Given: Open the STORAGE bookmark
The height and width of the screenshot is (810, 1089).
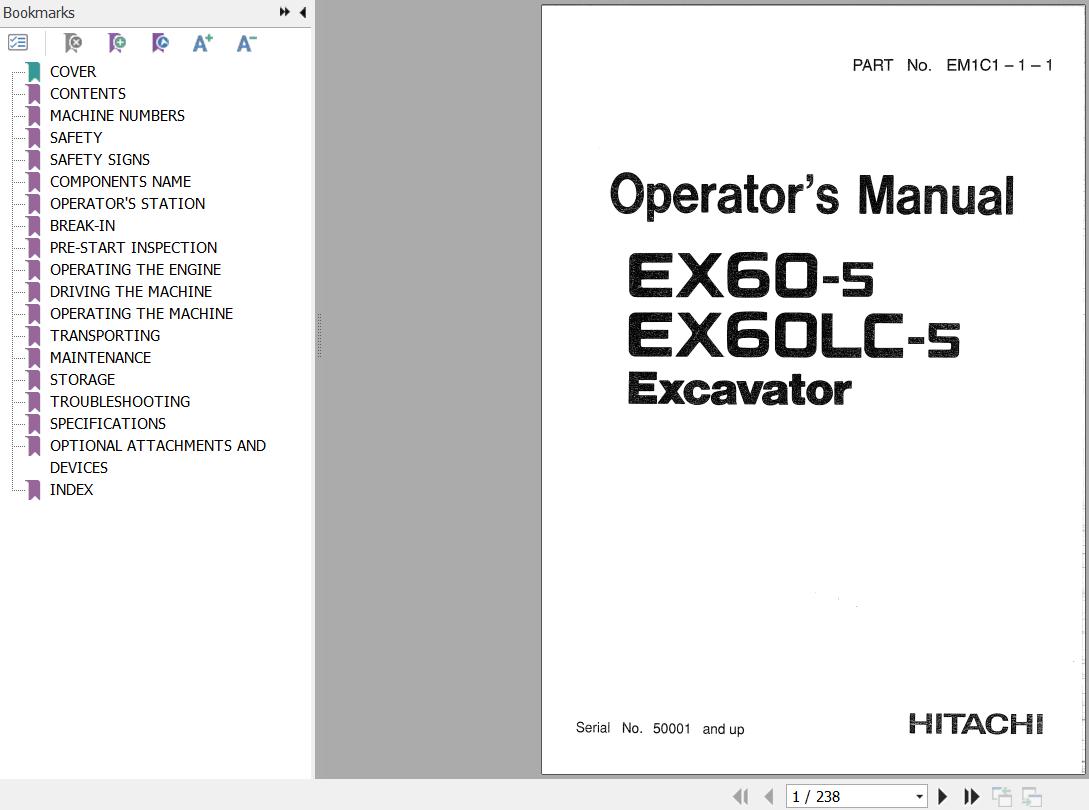Looking at the screenshot, I should (x=83, y=379).
